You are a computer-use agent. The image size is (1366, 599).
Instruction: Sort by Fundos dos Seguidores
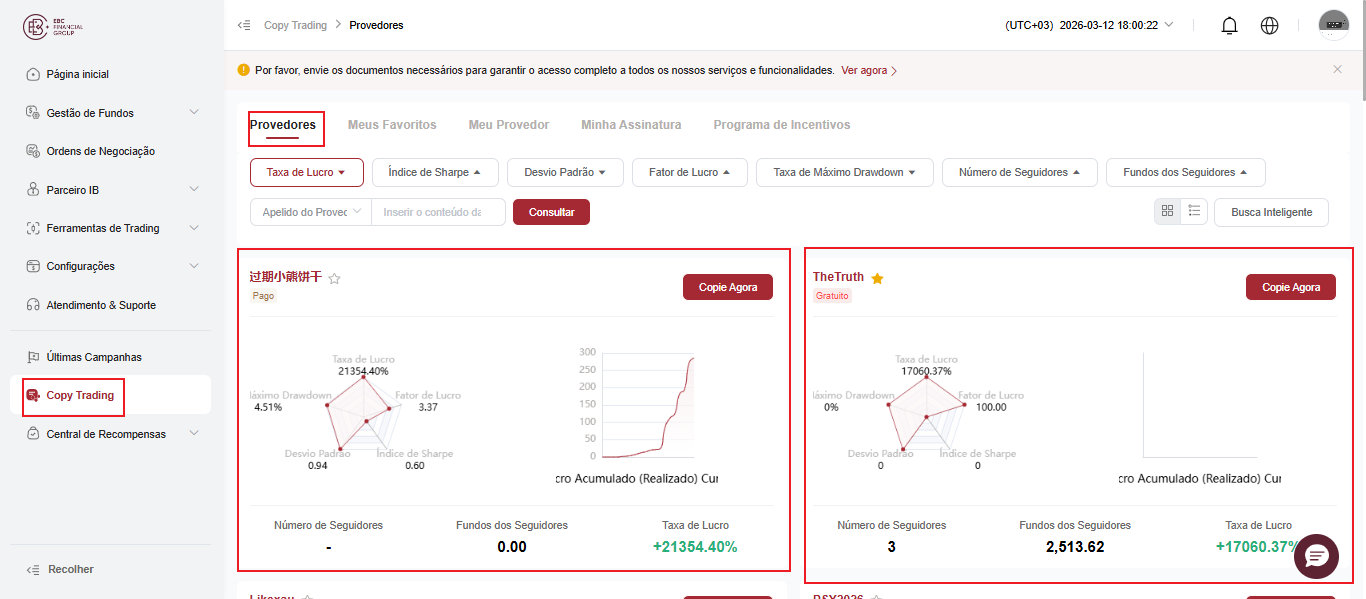1186,172
